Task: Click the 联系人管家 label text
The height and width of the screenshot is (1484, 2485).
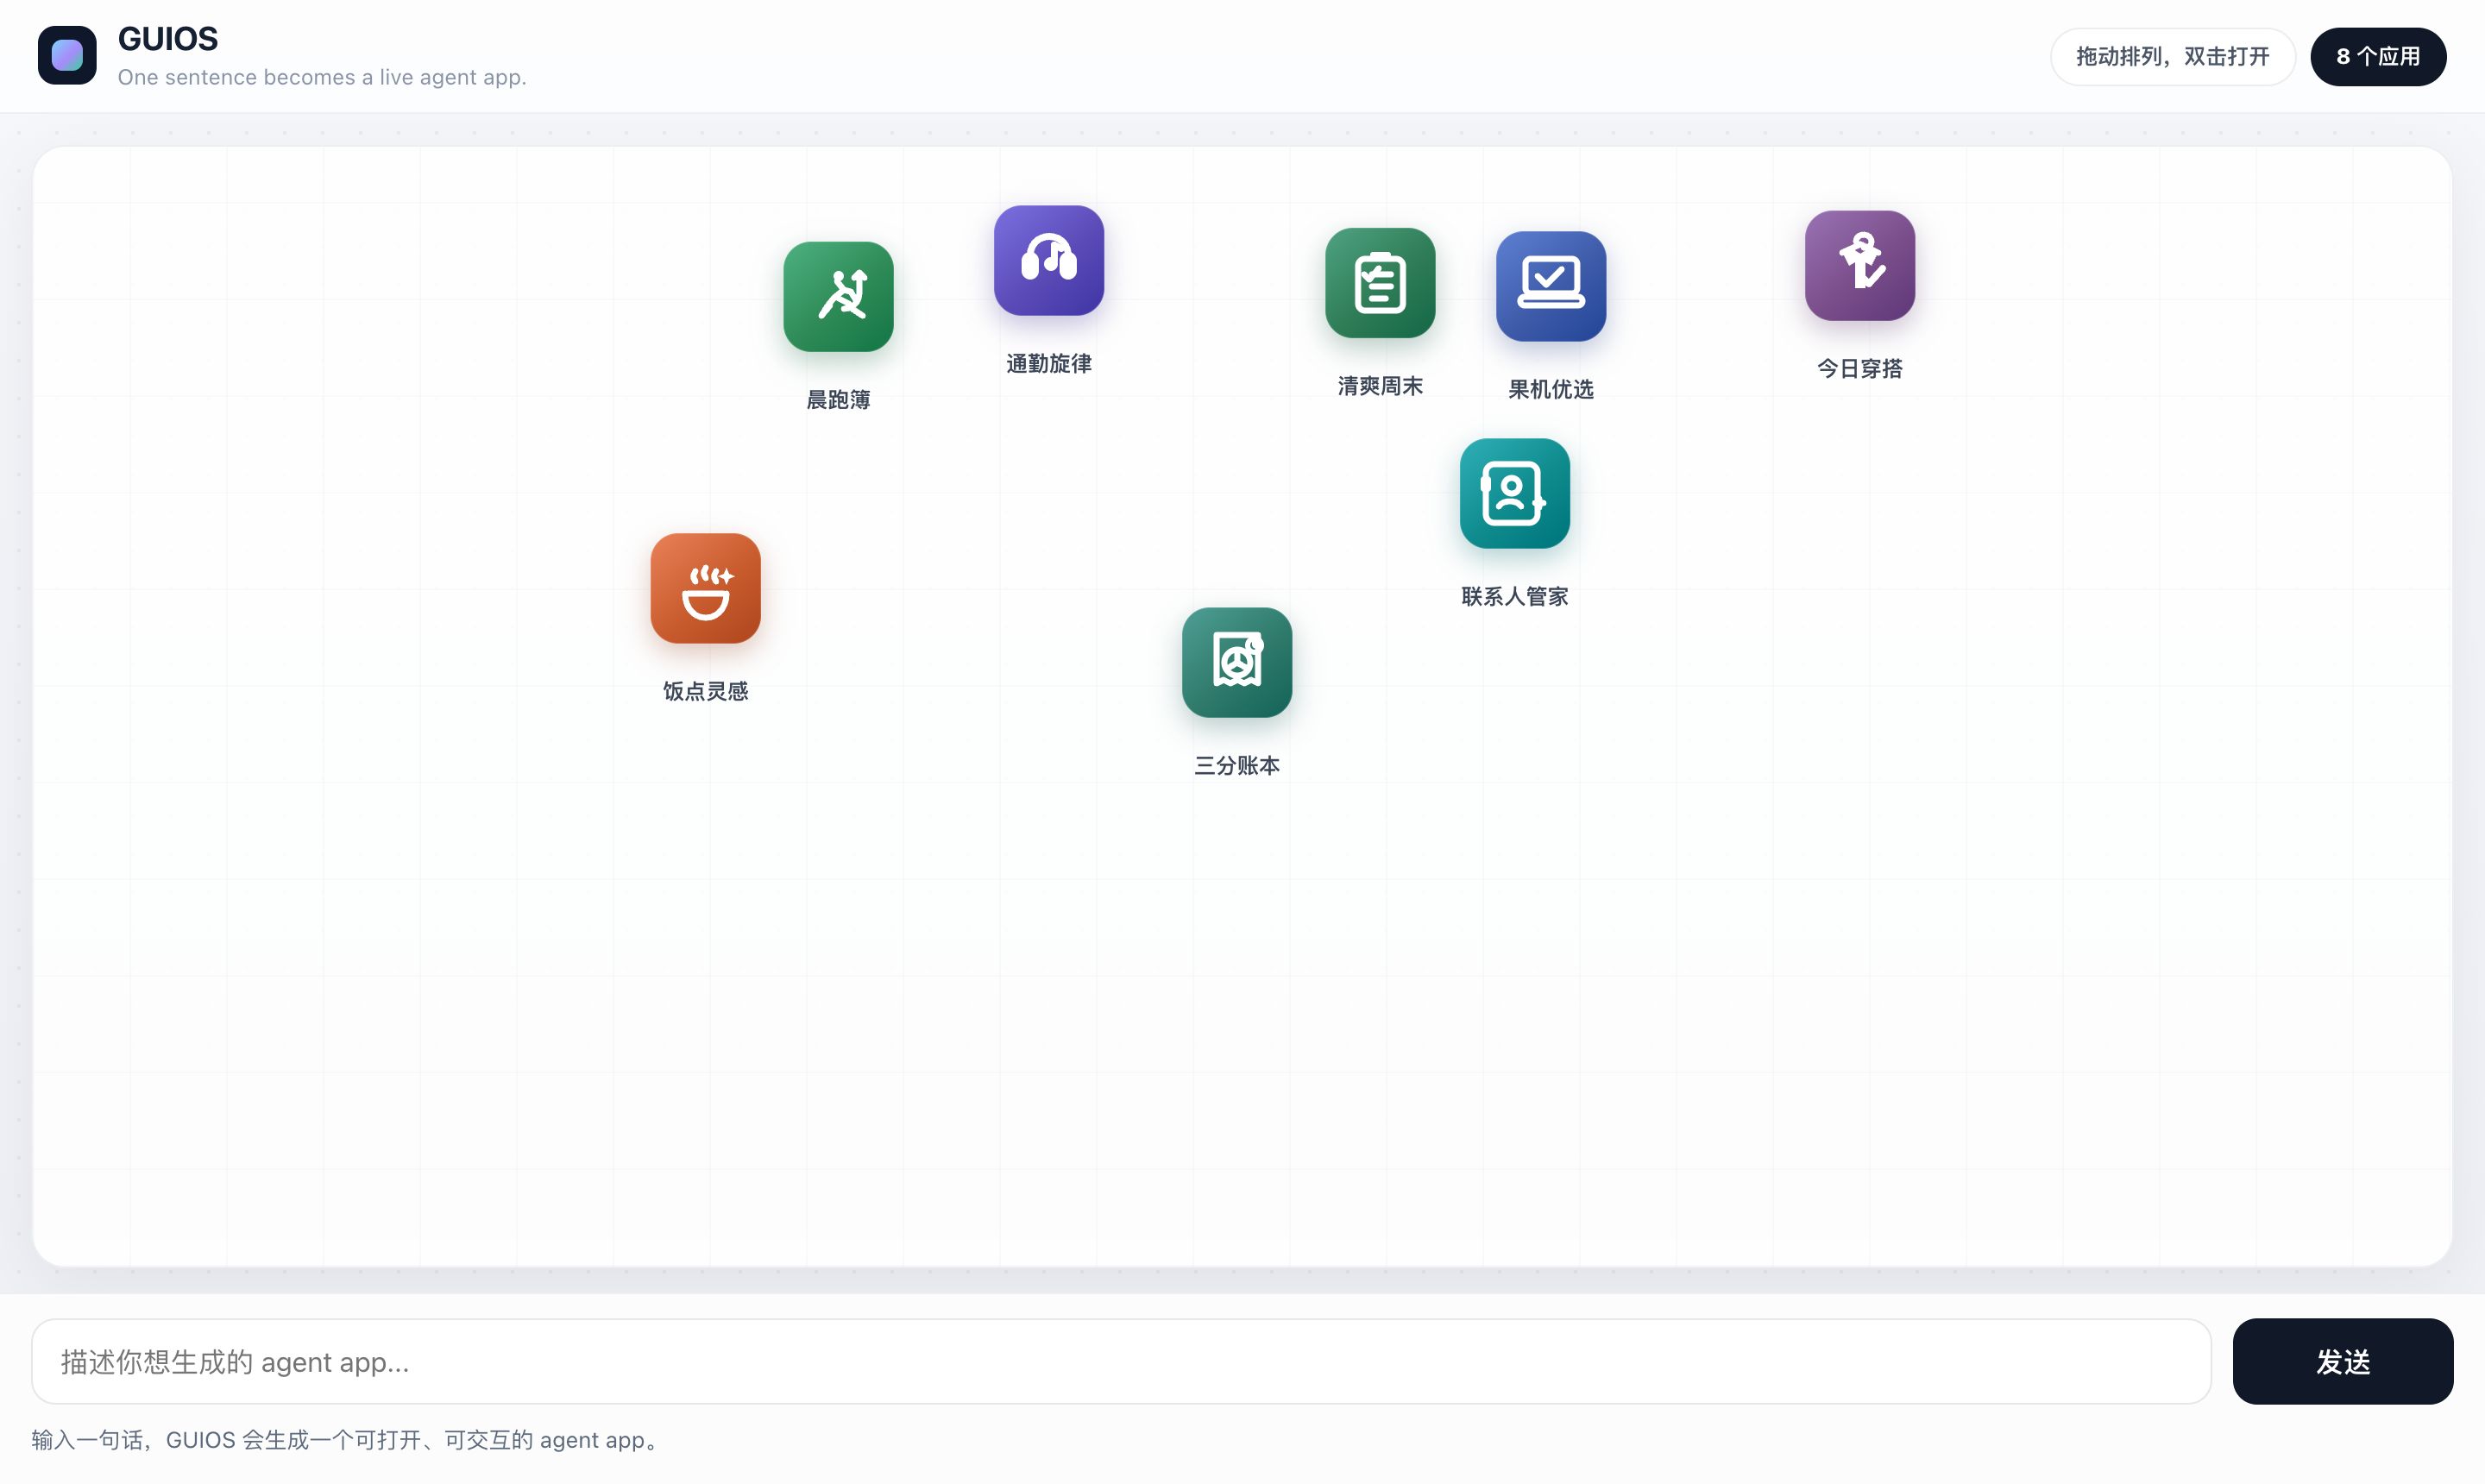Action: [1515, 597]
